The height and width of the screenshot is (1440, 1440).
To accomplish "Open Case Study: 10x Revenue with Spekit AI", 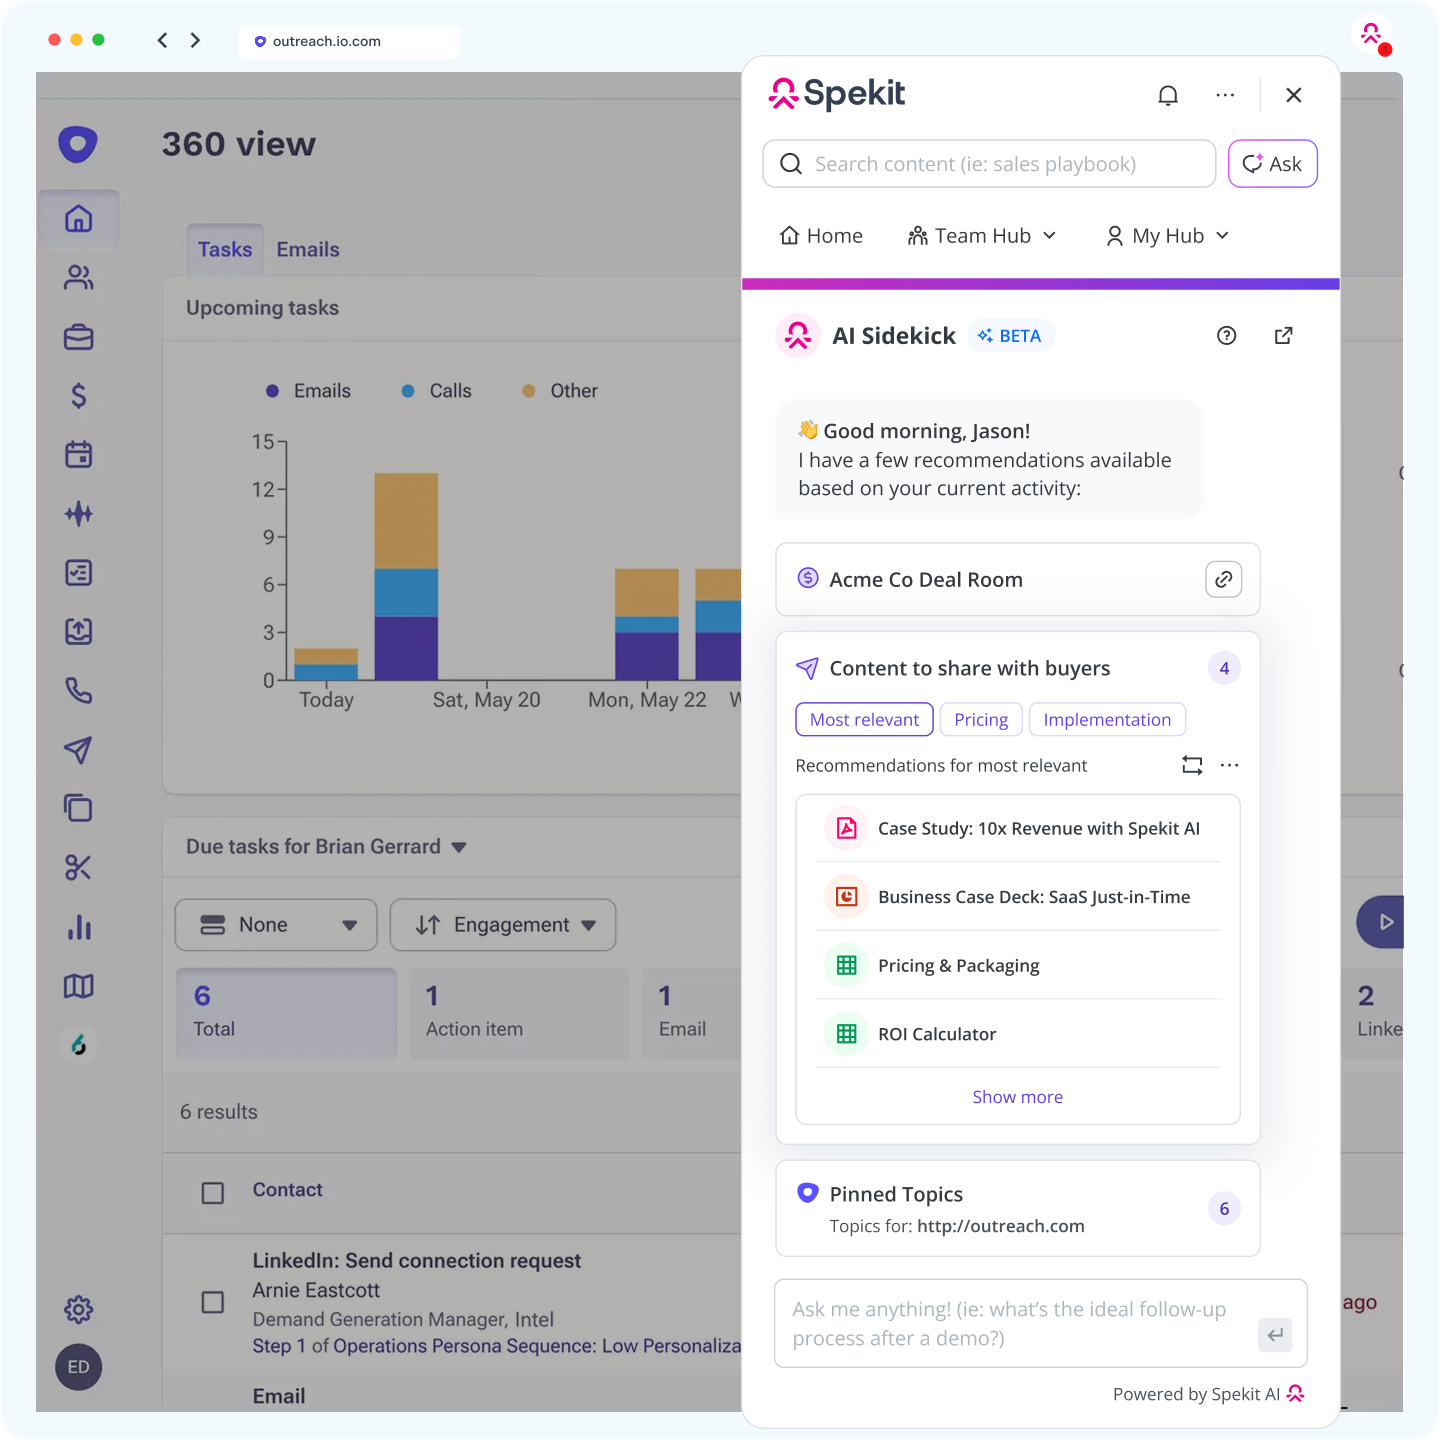I will [x=1018, y=828].
